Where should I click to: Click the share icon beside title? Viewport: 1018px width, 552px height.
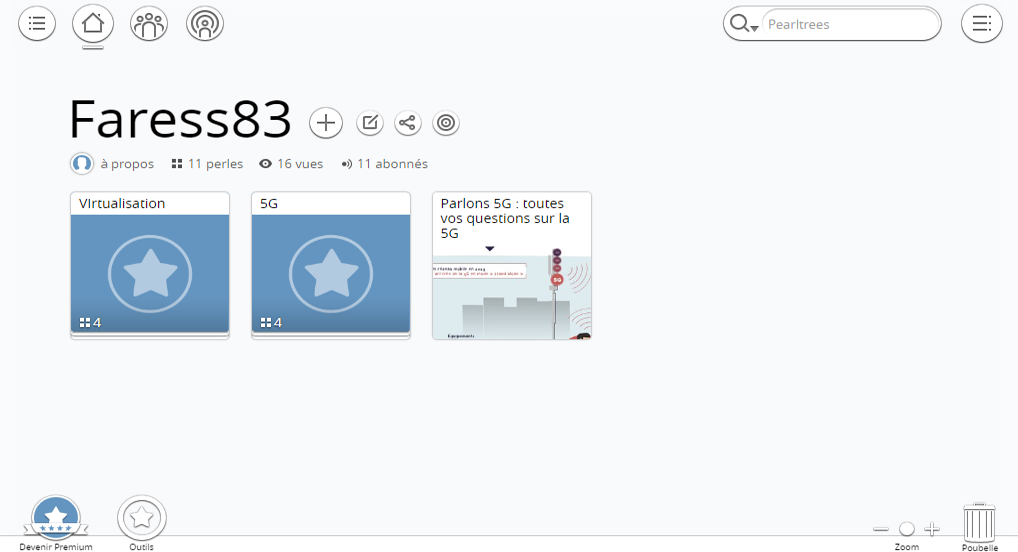click(x=407, y=123)
